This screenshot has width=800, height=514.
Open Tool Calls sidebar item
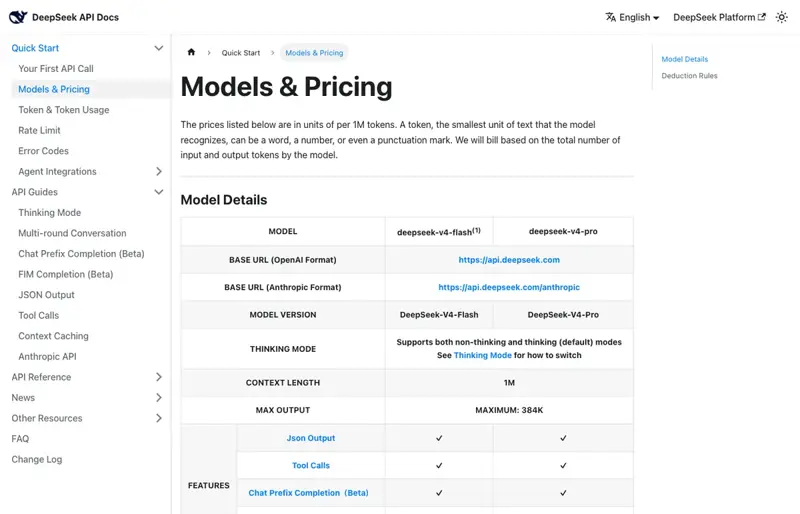[x=39, y=315]
